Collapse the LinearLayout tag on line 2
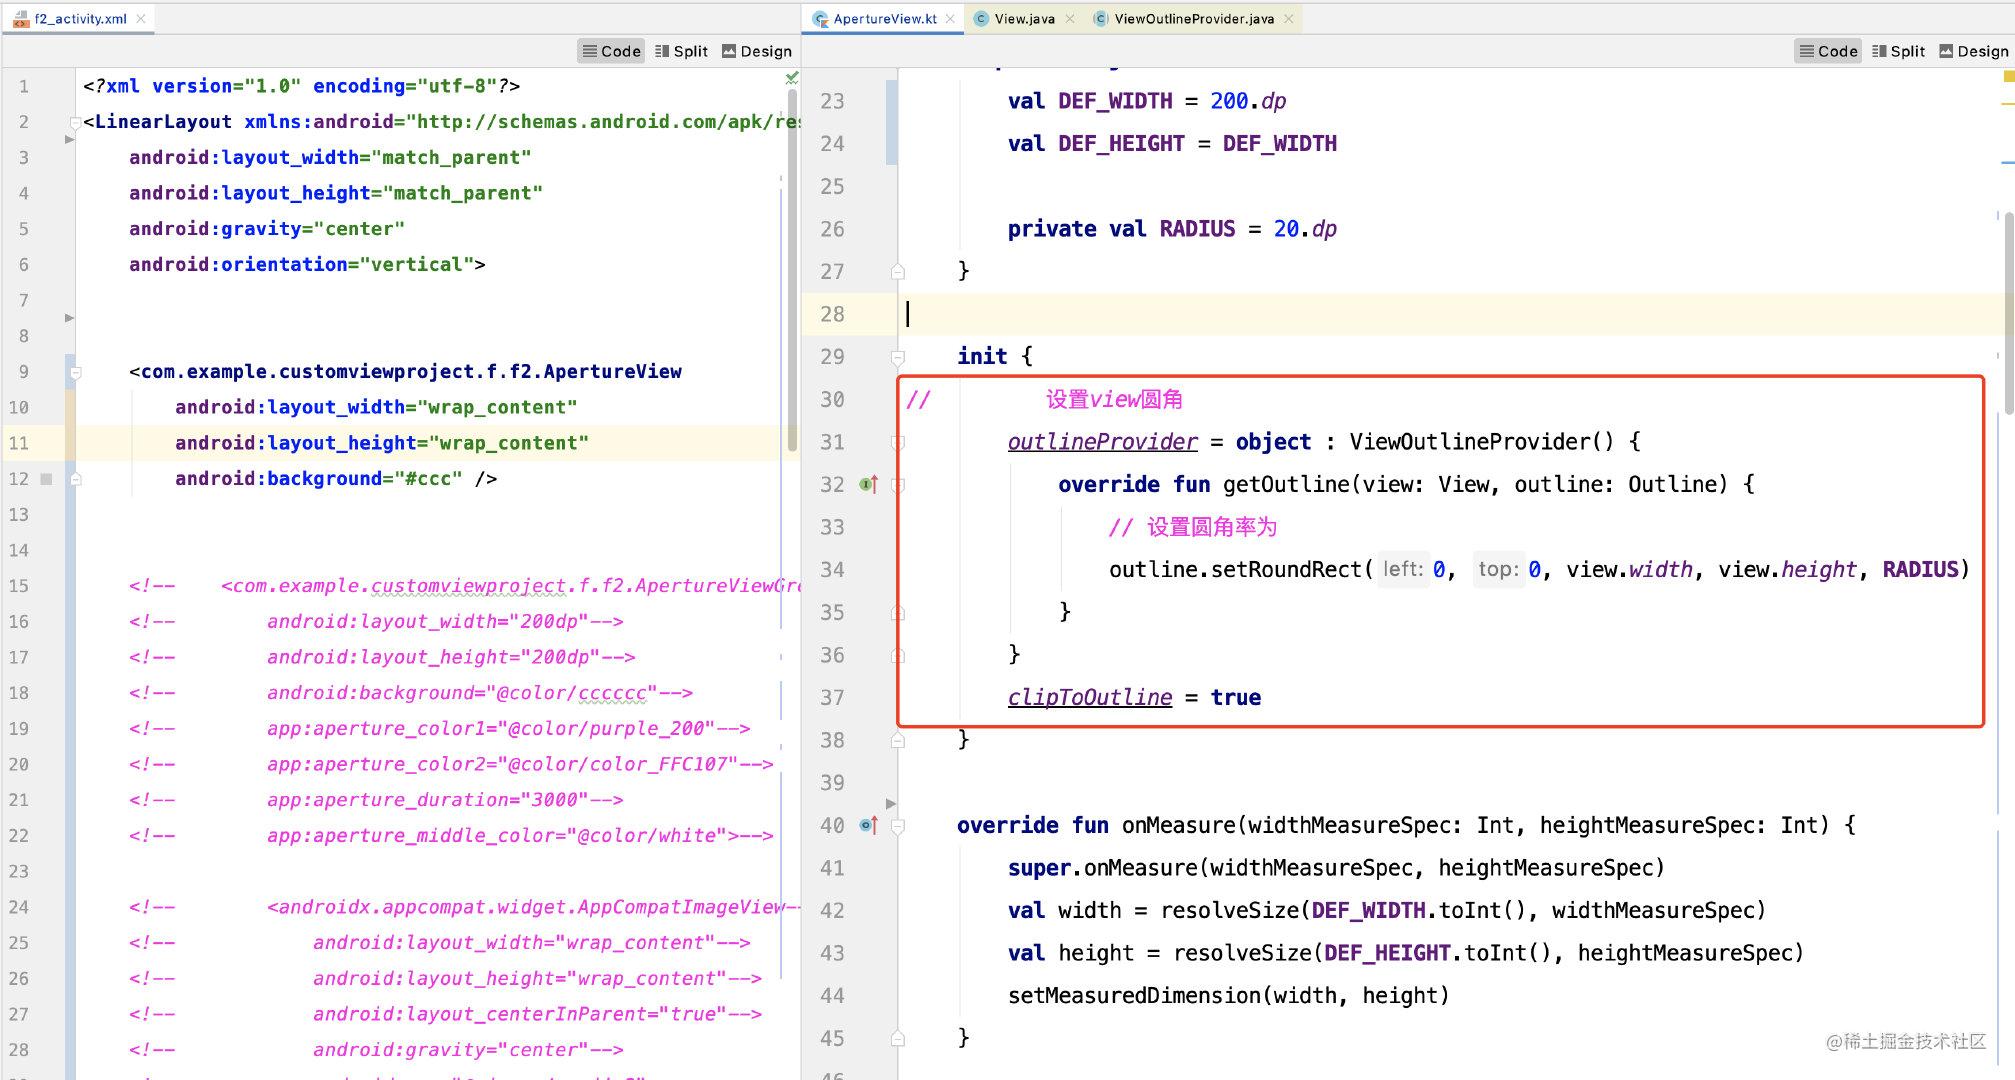The image size is (2015, 1080). coord(75,122)
